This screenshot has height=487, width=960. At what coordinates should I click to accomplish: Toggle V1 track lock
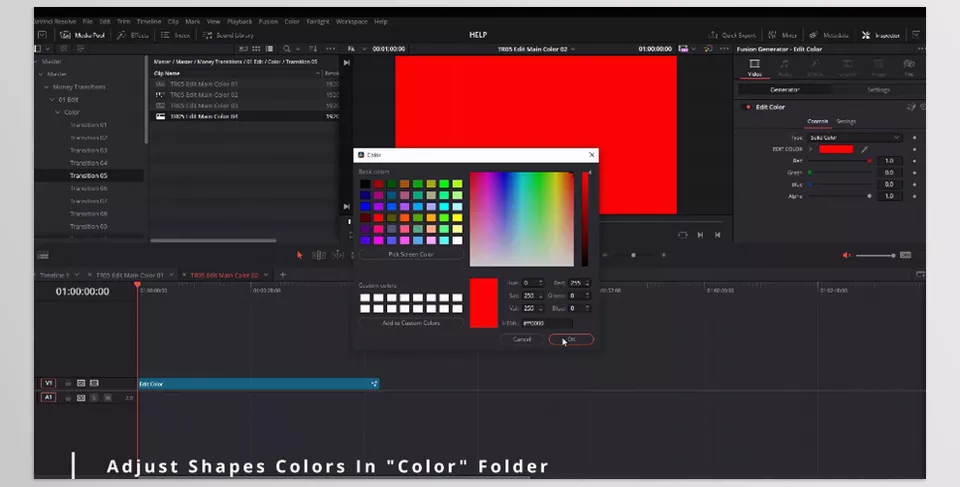click(68, 383)
